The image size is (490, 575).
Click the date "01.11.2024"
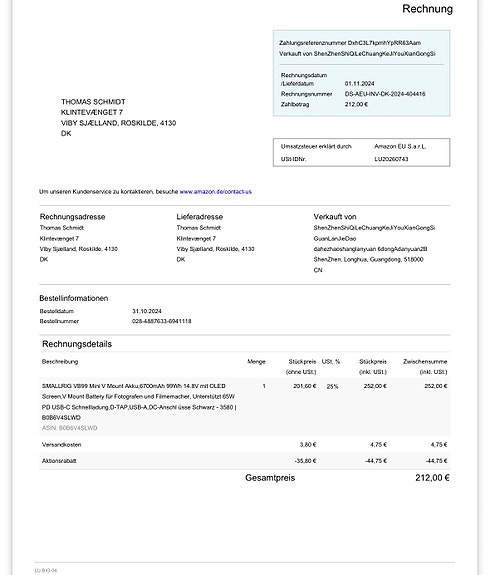point(359,84)
